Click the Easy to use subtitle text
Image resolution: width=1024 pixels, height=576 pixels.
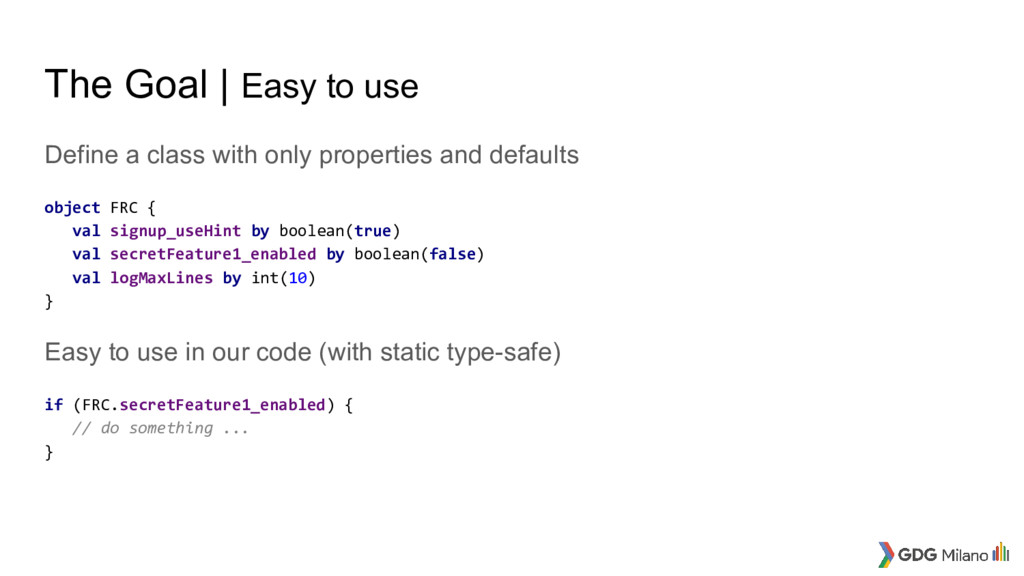tap(330, 86)
